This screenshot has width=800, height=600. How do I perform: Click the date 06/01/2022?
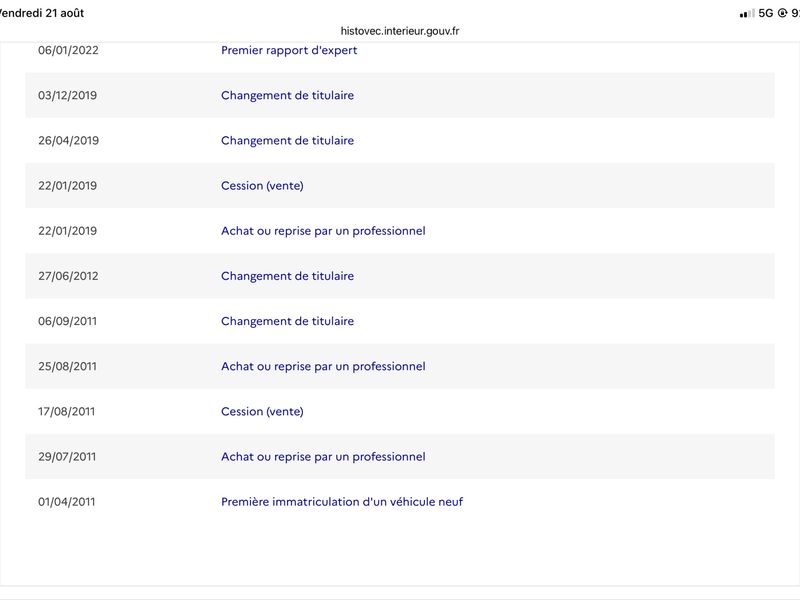[x=68, y=50]
